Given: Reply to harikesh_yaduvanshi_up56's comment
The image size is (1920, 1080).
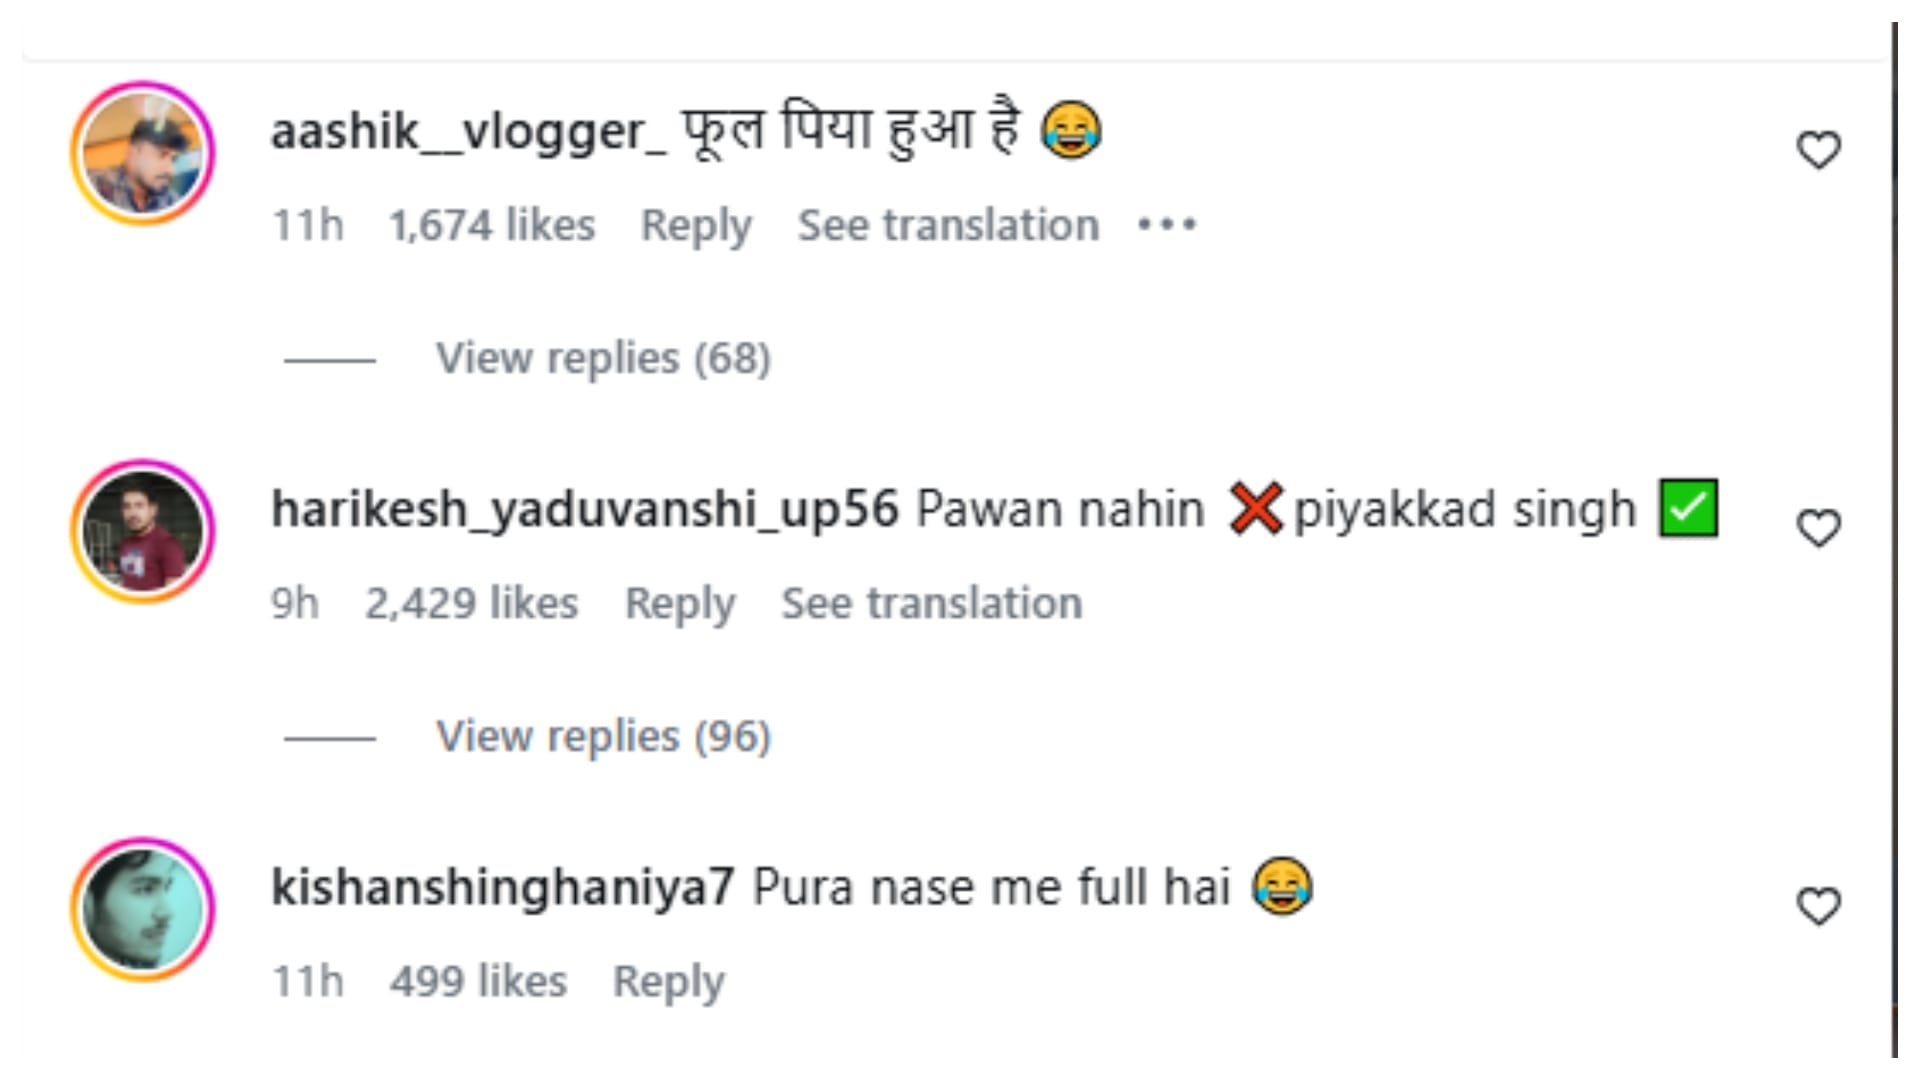Looking at the screenshot, I should click(x=680, y=604).
